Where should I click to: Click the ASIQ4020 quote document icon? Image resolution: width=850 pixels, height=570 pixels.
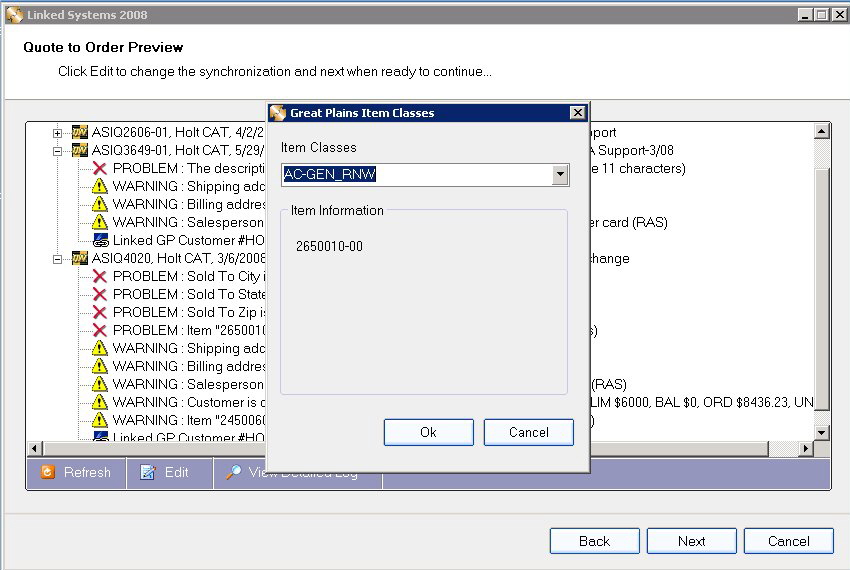coord(80,258)
